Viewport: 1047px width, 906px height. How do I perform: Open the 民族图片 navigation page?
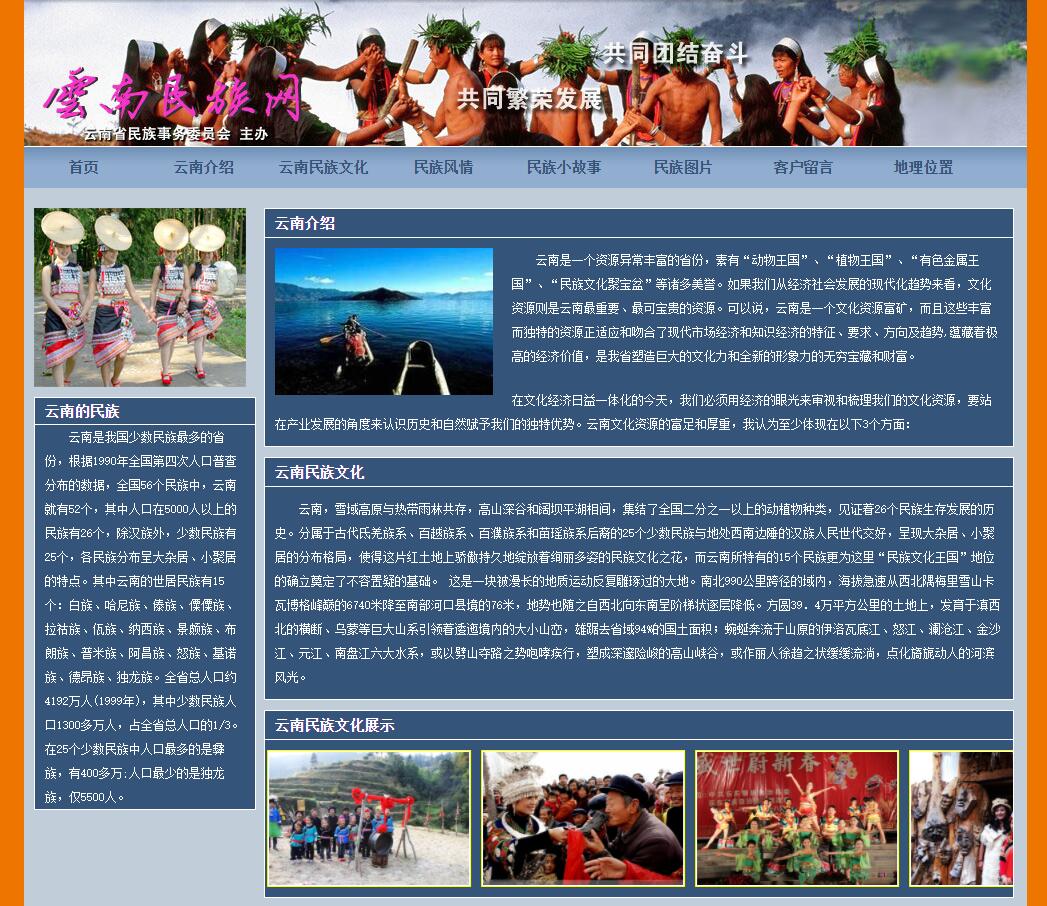coord(683,168)
